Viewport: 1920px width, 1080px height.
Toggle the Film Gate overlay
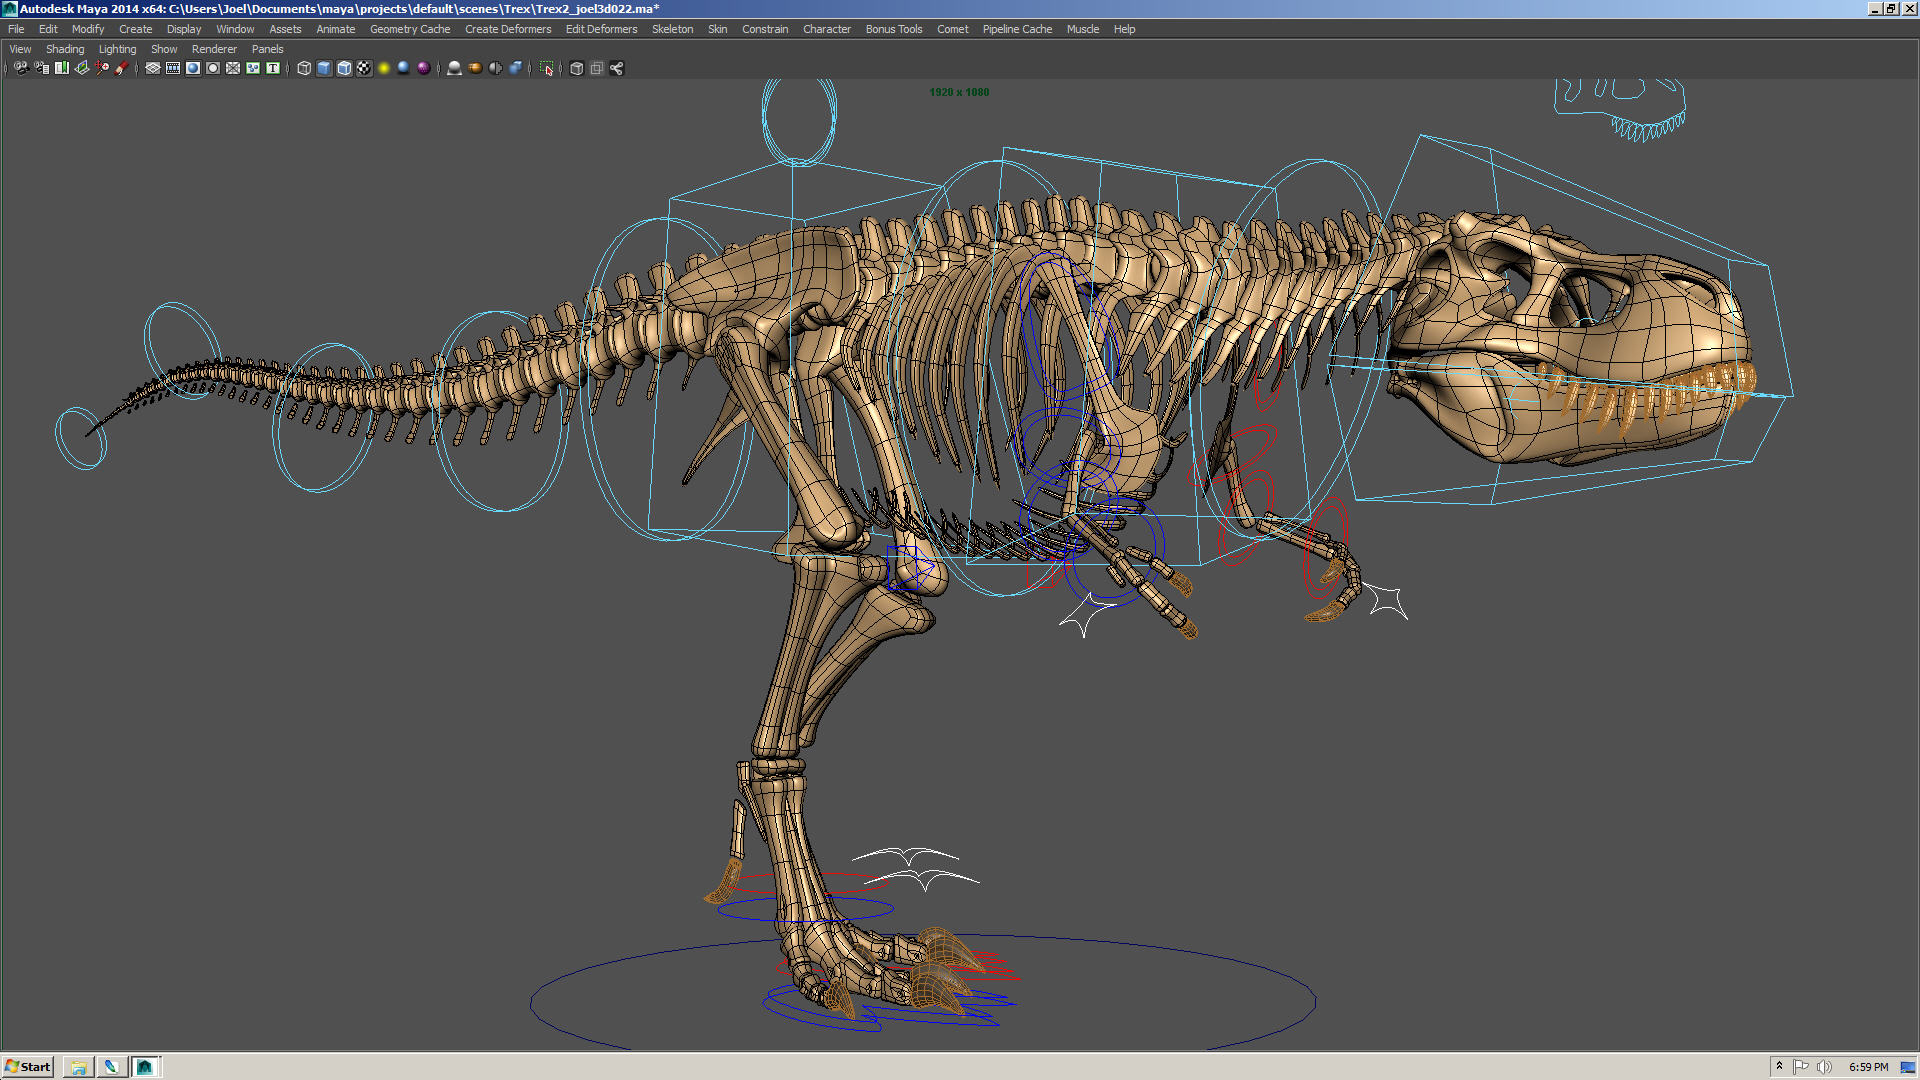[x=172, y=68]
